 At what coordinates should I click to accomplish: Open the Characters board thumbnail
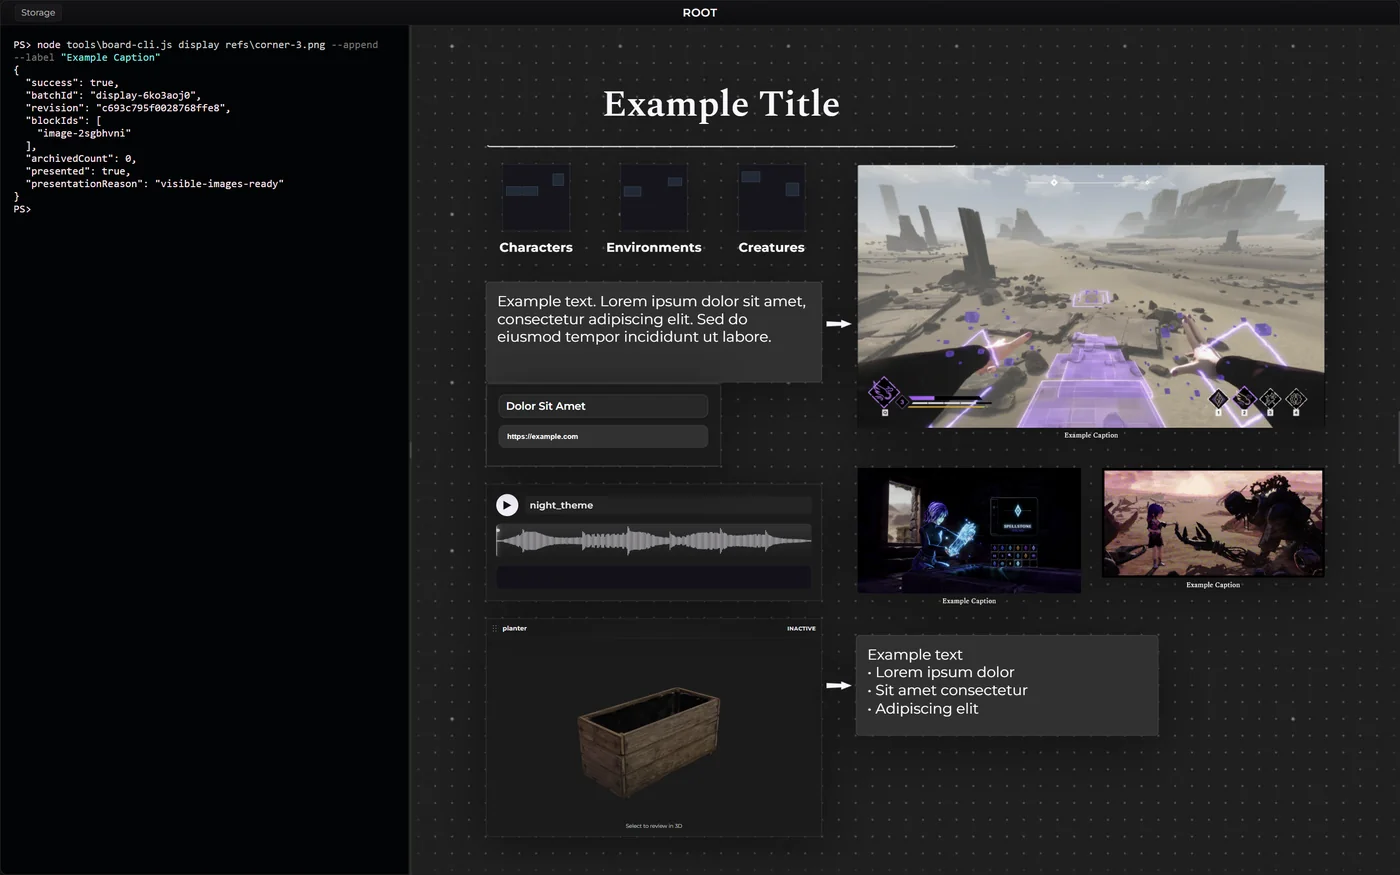(x=536, y=197)
